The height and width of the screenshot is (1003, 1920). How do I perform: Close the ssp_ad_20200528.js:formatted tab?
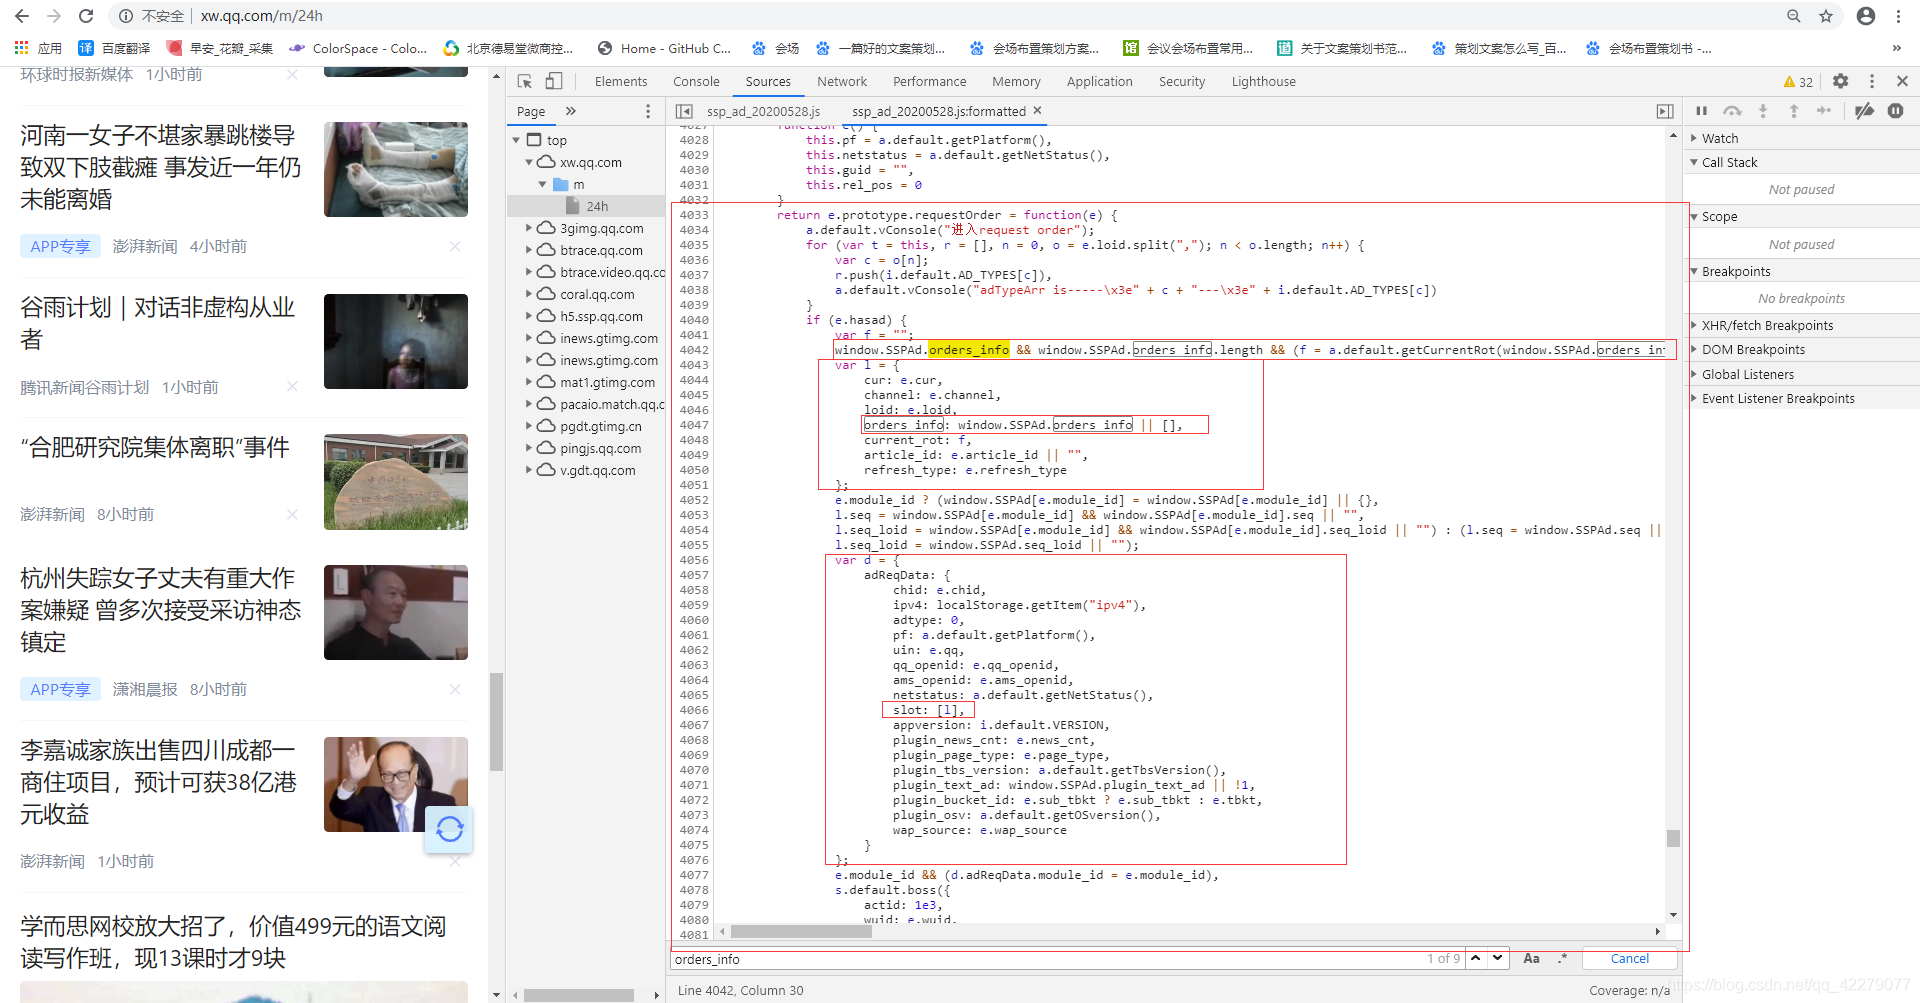(x=1037, y=110)
